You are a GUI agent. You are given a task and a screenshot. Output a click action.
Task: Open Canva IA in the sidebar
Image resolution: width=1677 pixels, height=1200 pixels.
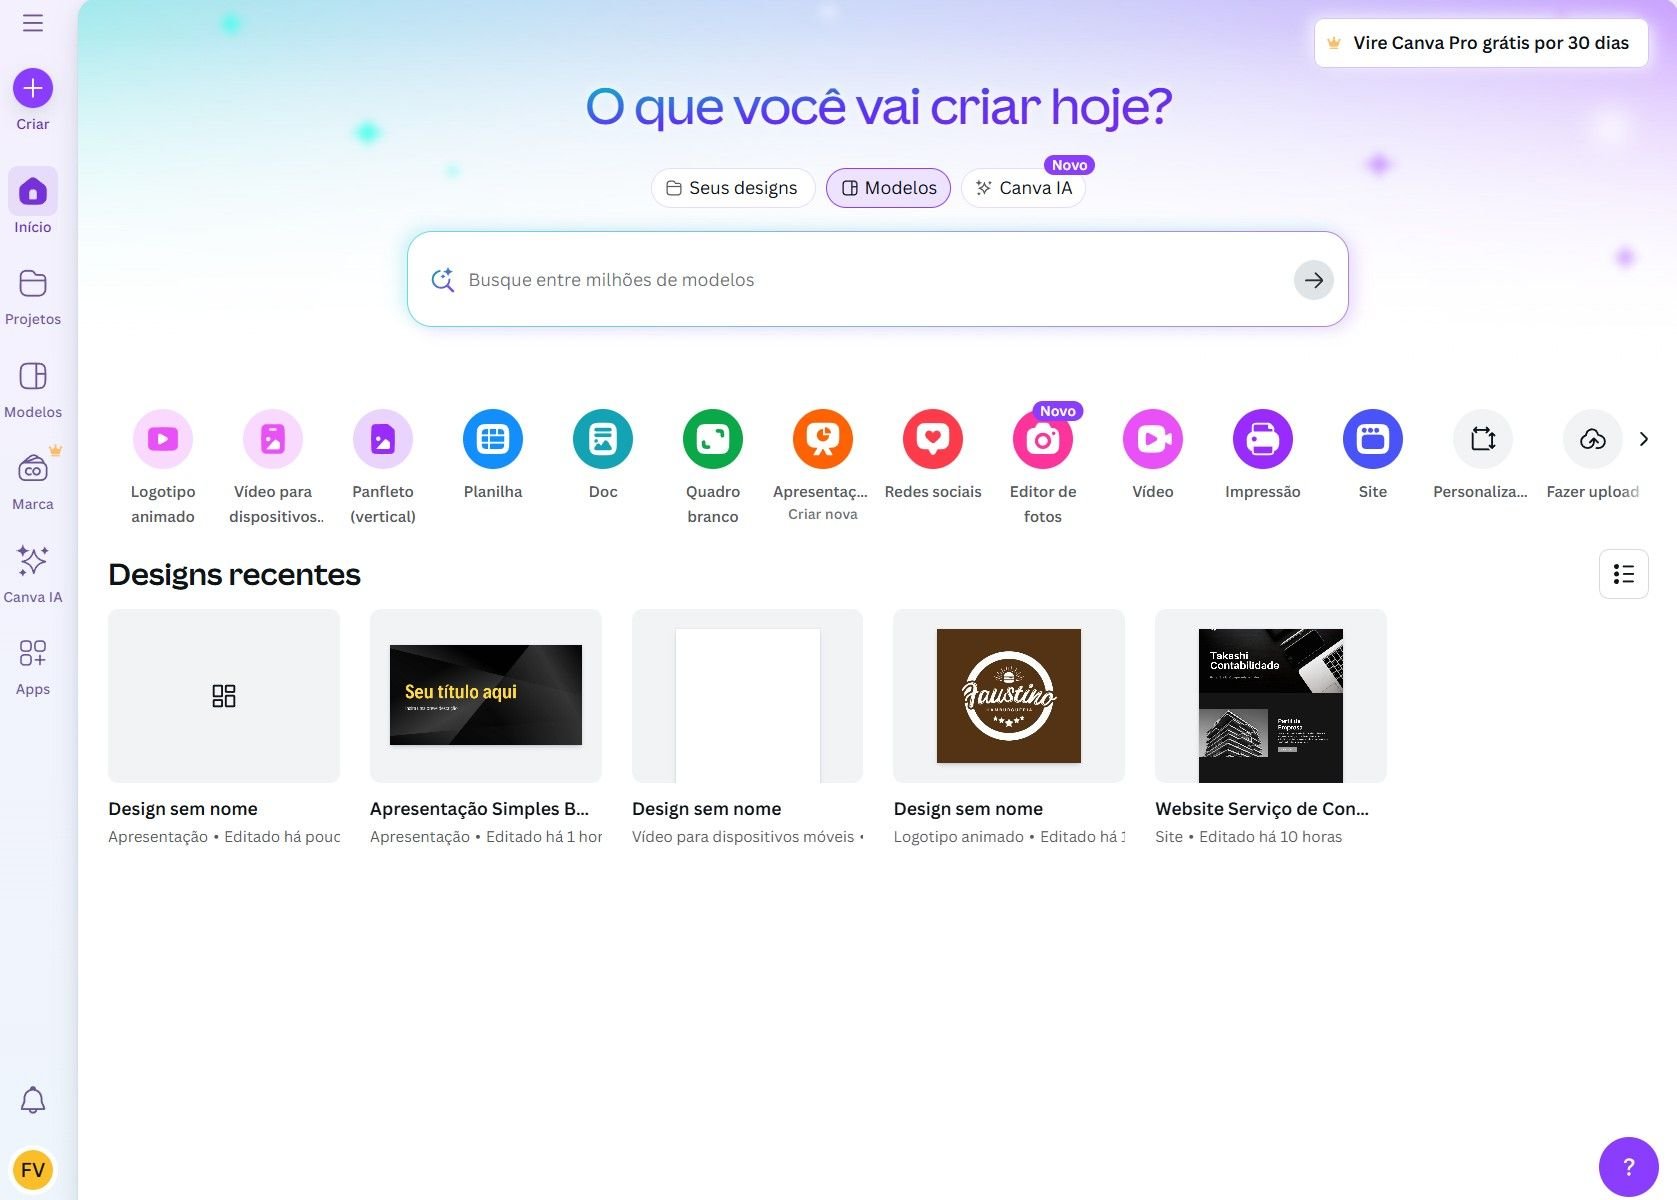(x=33, y=574)
